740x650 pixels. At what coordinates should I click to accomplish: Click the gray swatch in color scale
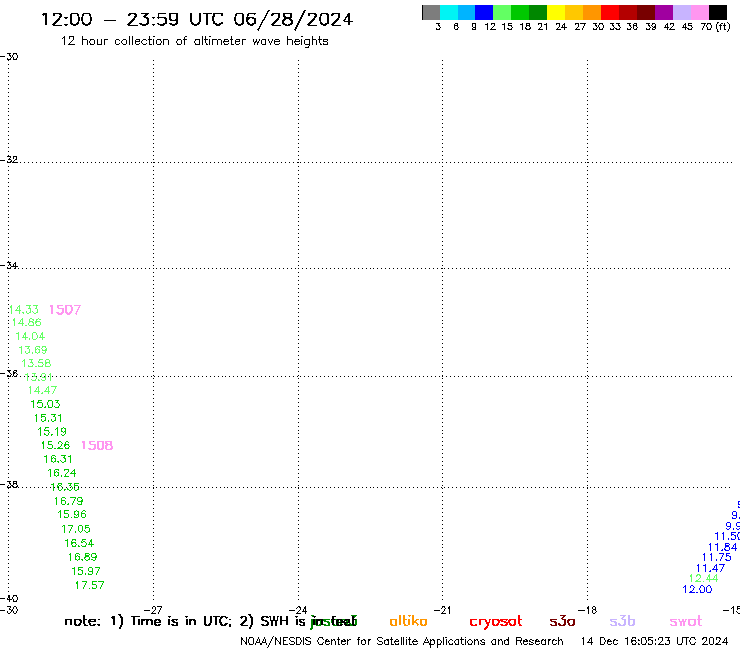click(431, 12)
